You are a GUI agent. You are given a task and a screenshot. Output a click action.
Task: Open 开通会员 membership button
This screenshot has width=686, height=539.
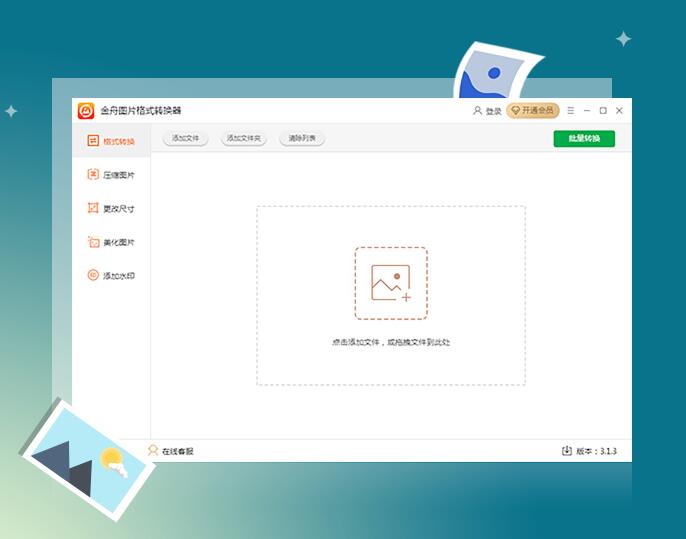tap(533, 110)
